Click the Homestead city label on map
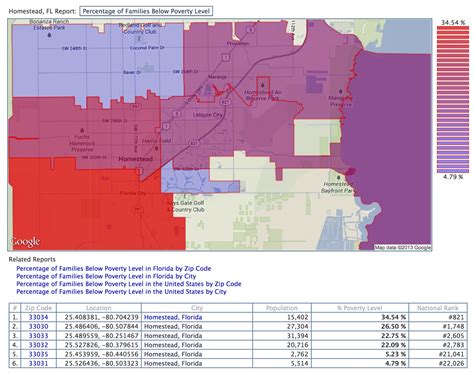Image resolution: width=474 pixels, height=381 pixels. tap(136, 159)
